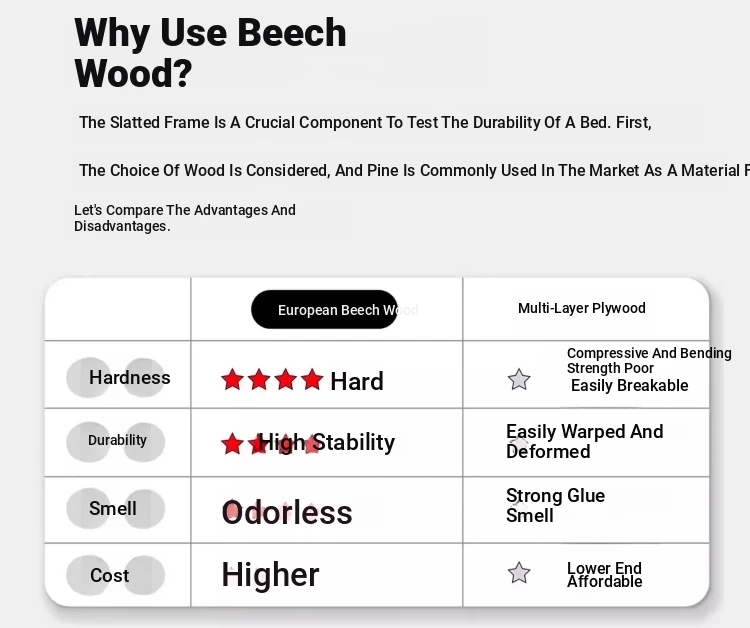Click the Higher cost text cell
Viewport: 750px width, 628px height.
(x=270, y=574)
